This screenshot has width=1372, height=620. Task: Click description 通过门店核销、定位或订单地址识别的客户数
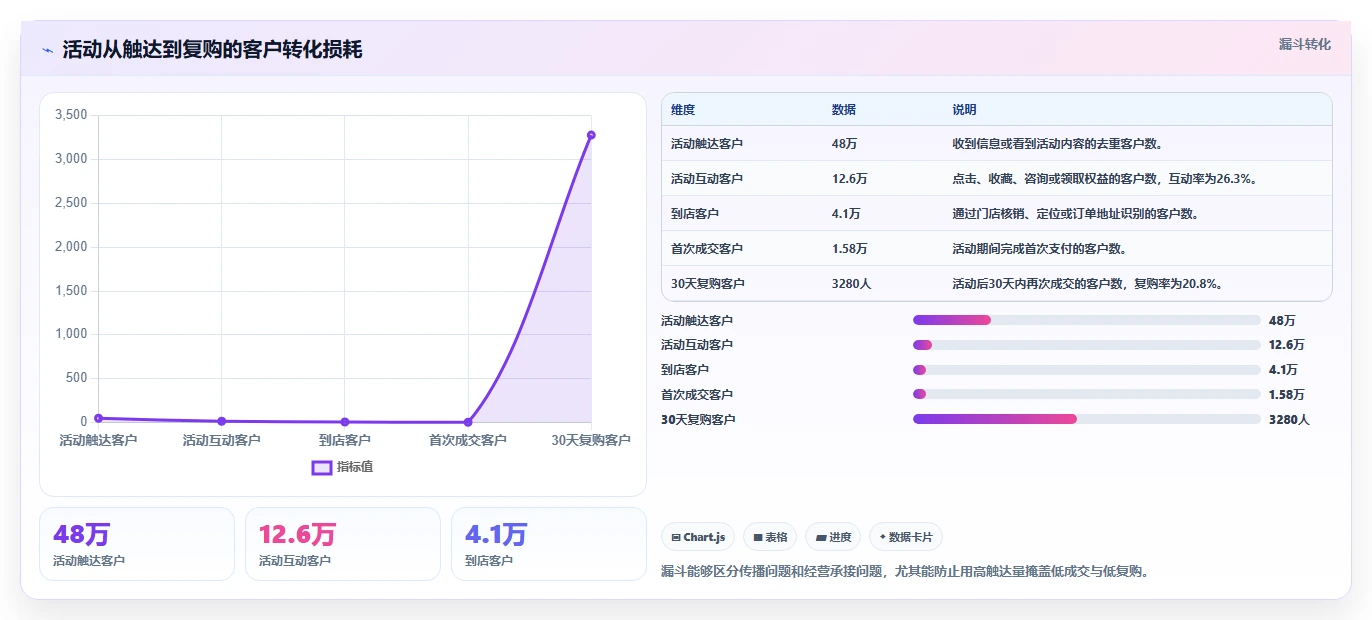pyautogui.click(x=1076, y=214)
